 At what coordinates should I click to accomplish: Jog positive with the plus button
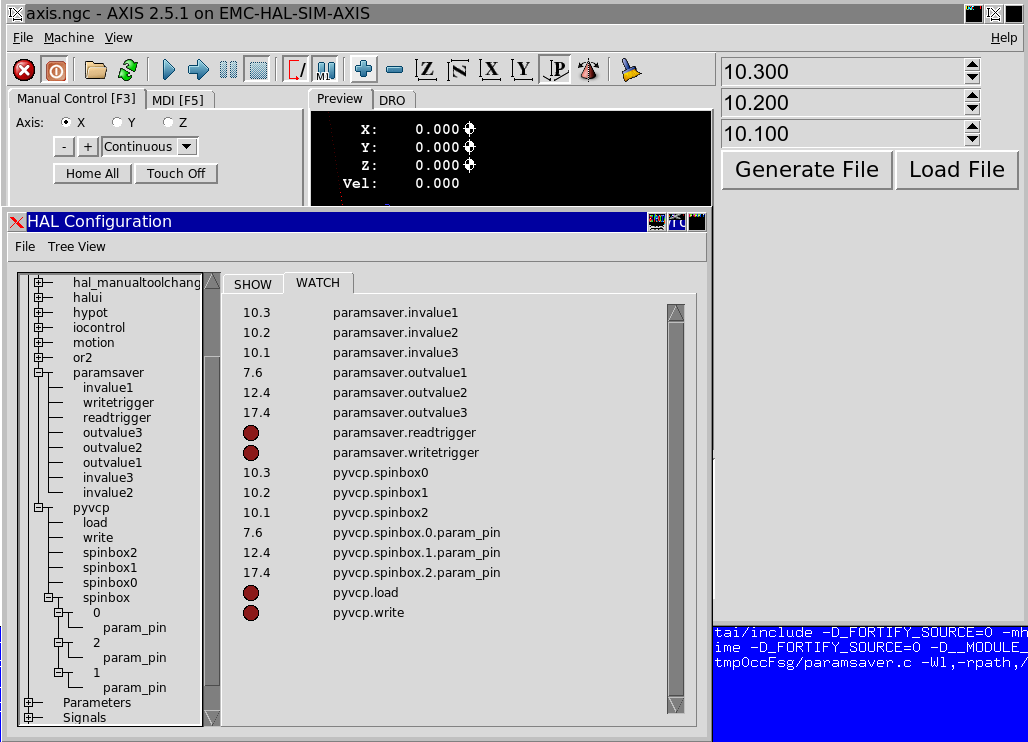pos(88,147)
